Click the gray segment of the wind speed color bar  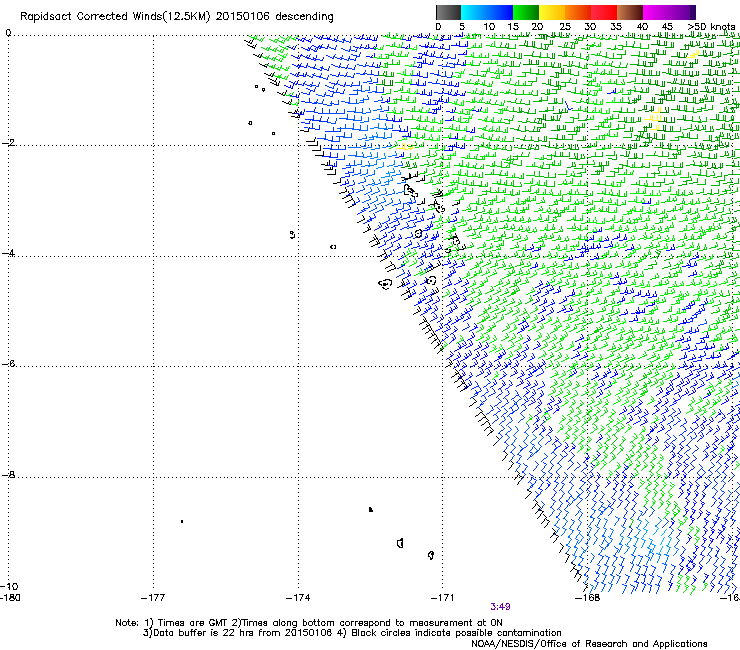pos(448,12)
